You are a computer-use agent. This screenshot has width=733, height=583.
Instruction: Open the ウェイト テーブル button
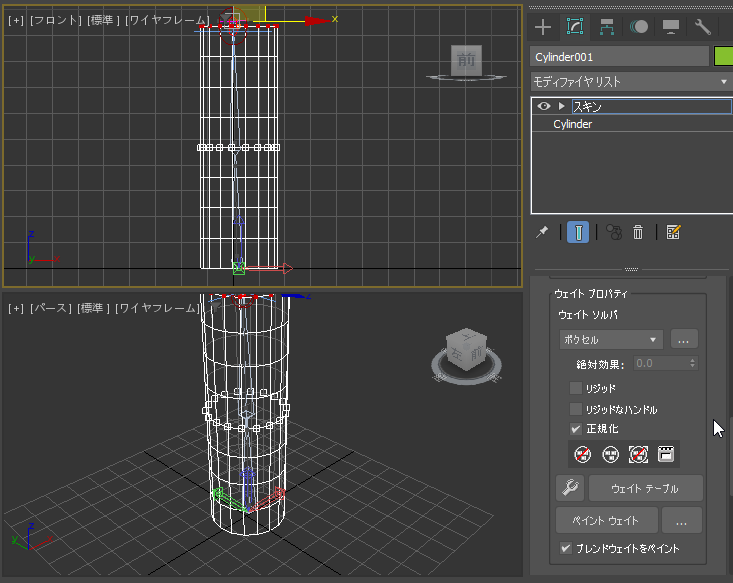pyautogui.click(x=645, y=488)
